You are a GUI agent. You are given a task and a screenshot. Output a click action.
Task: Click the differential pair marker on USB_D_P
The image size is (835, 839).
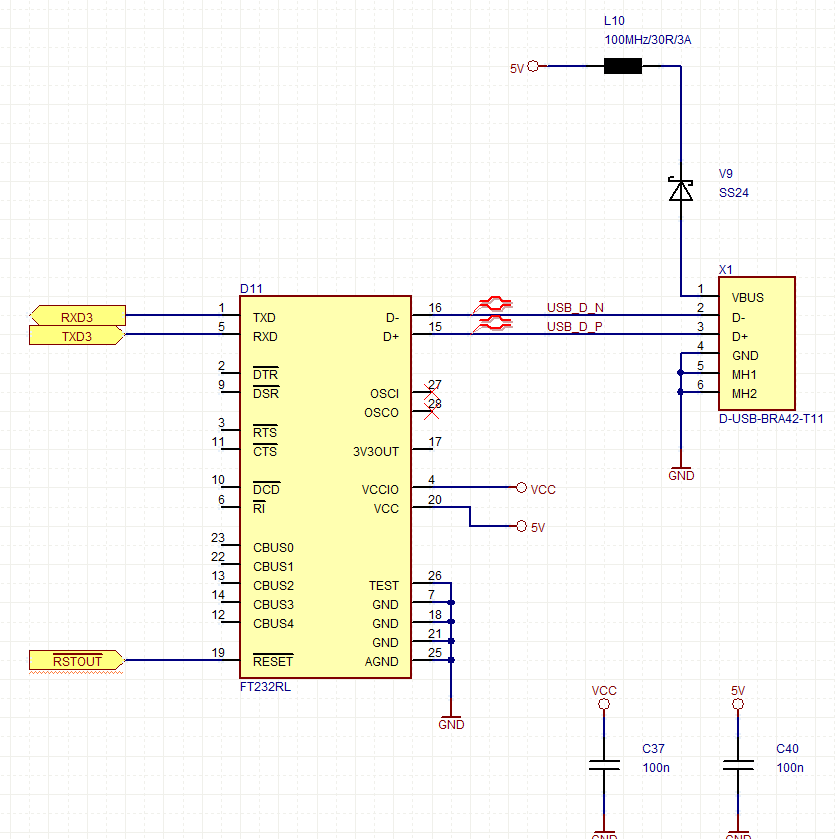pos(493,324)
